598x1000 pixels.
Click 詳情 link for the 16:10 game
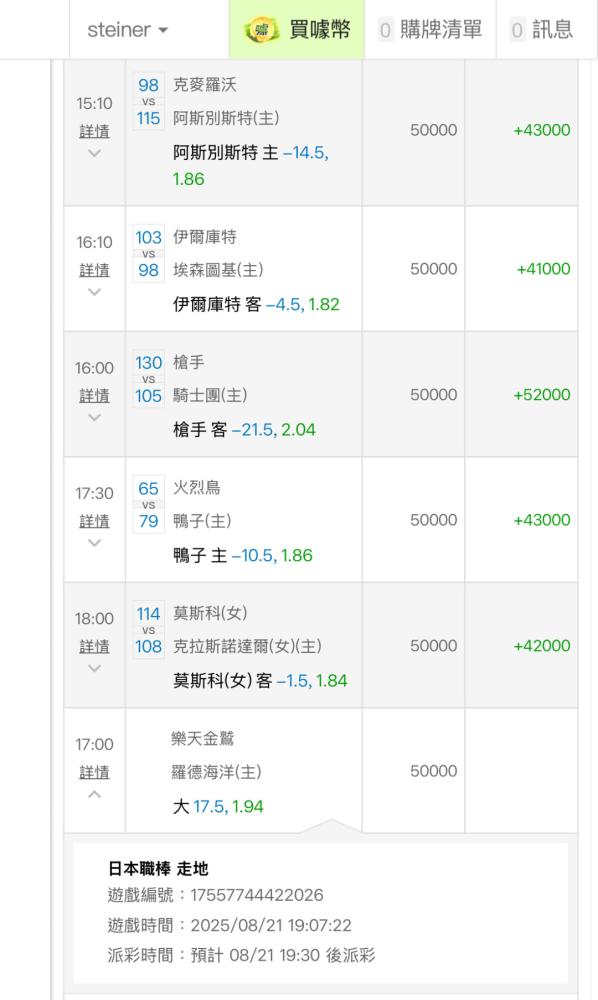94,270
